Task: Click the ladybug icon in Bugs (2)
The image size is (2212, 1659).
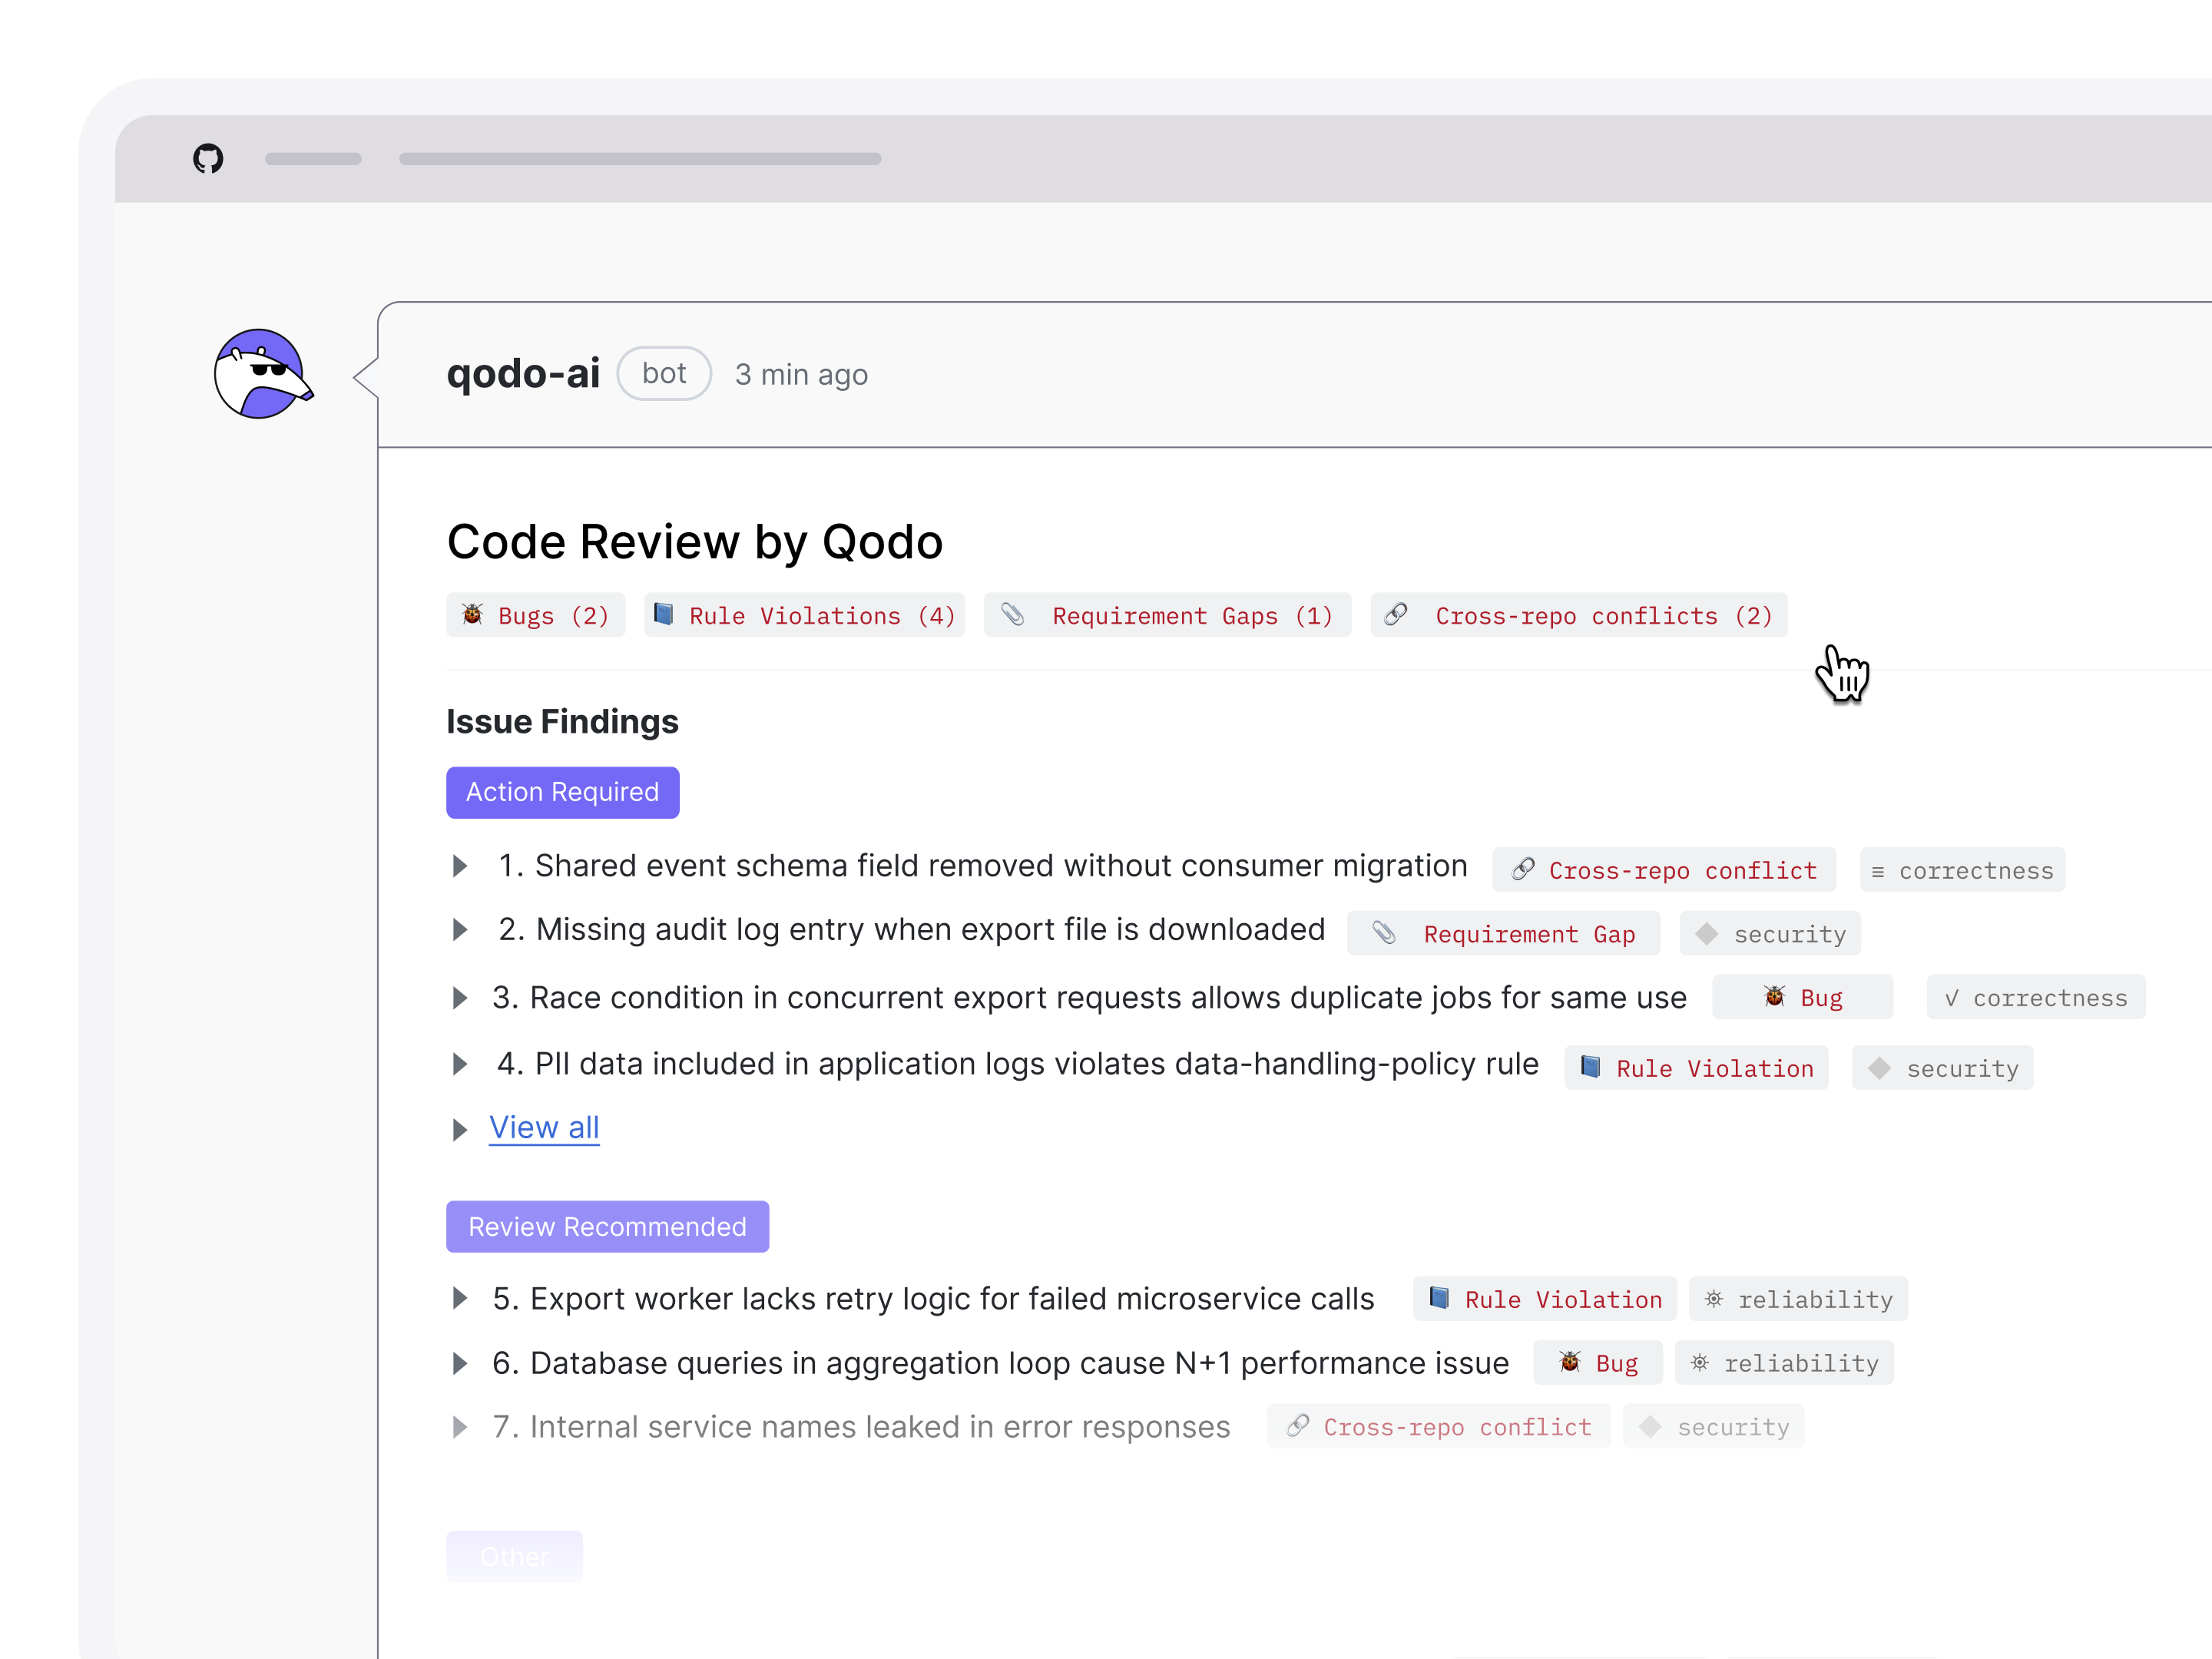Action: point(472,614)
